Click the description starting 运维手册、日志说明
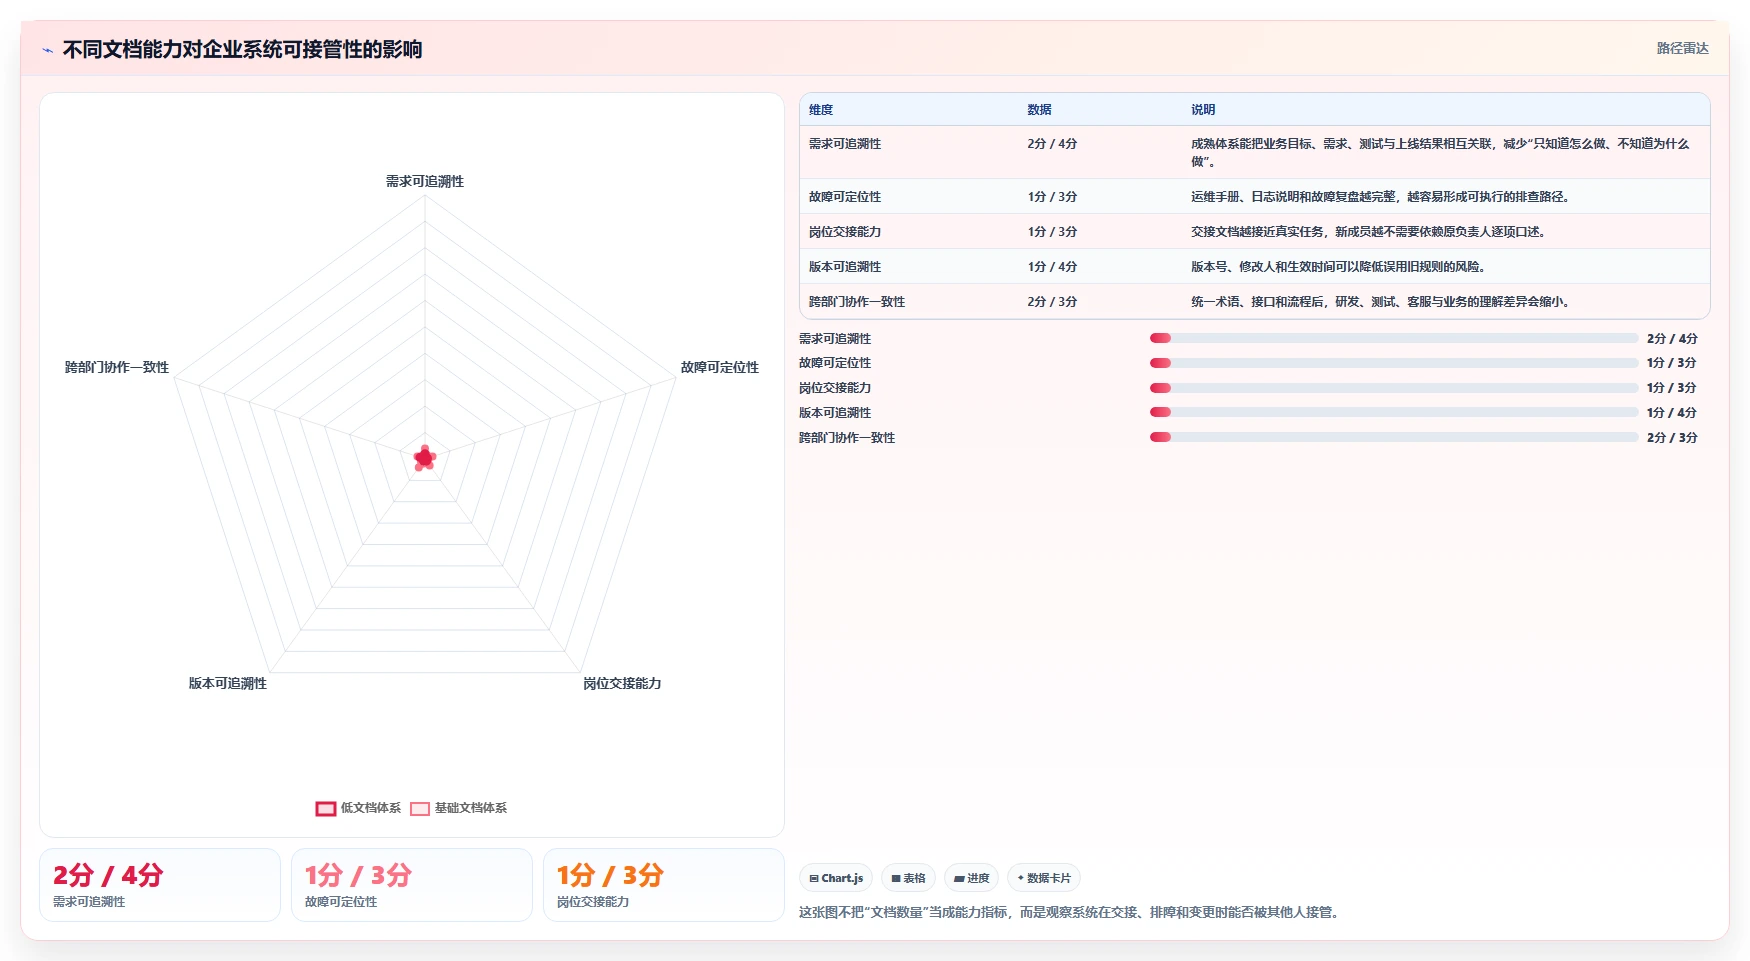This screenshot has width=1750, height=961. [x=1382, y=197]
